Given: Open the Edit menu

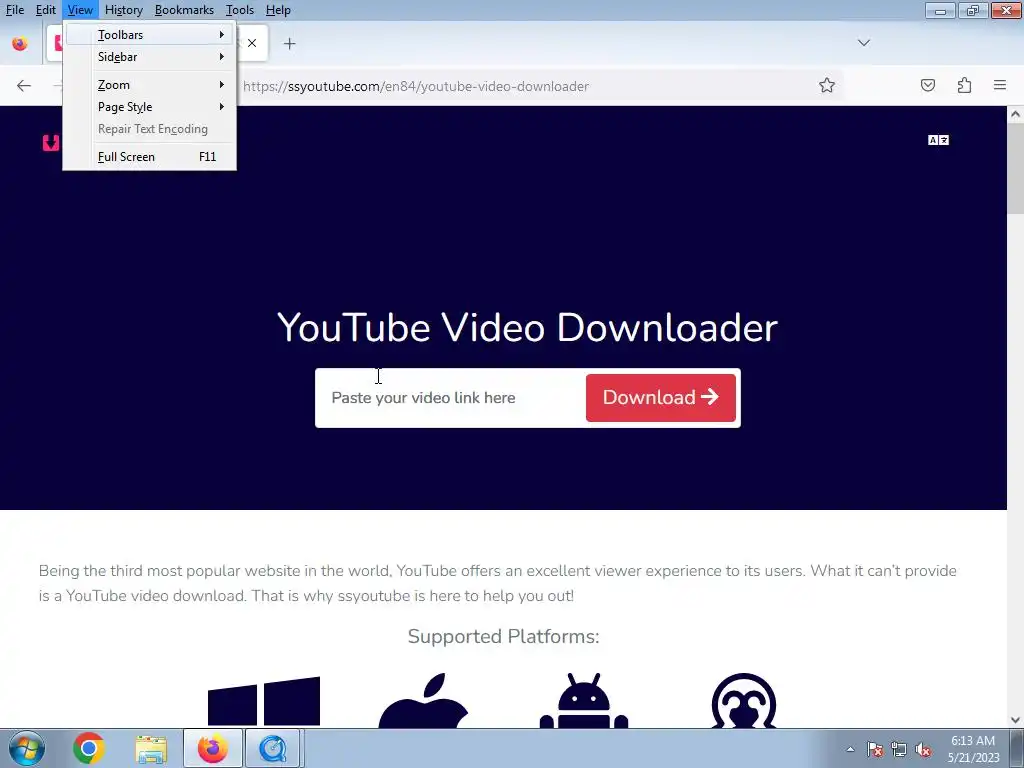Looking at the screenshot, I should (x=45, y=10).
